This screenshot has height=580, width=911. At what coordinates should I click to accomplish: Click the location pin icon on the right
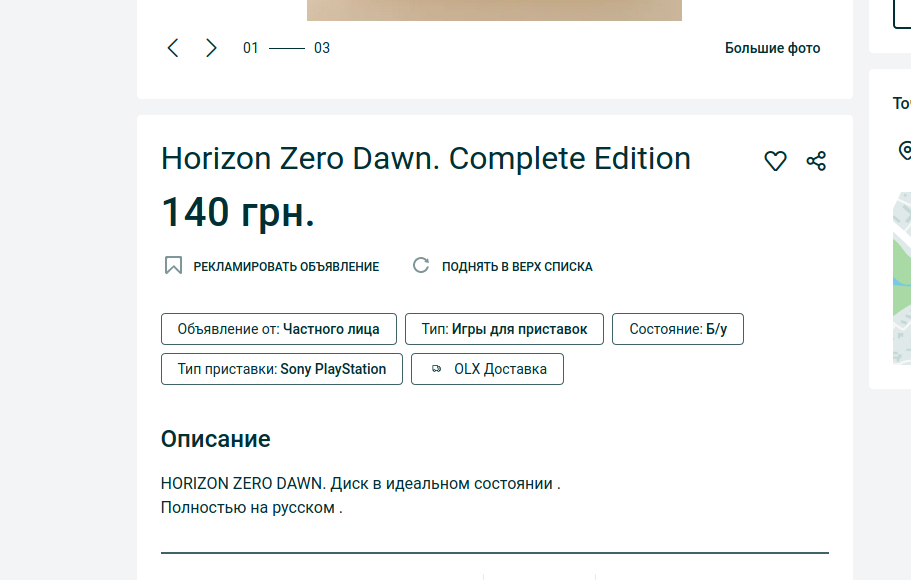[x=904, y=151]
